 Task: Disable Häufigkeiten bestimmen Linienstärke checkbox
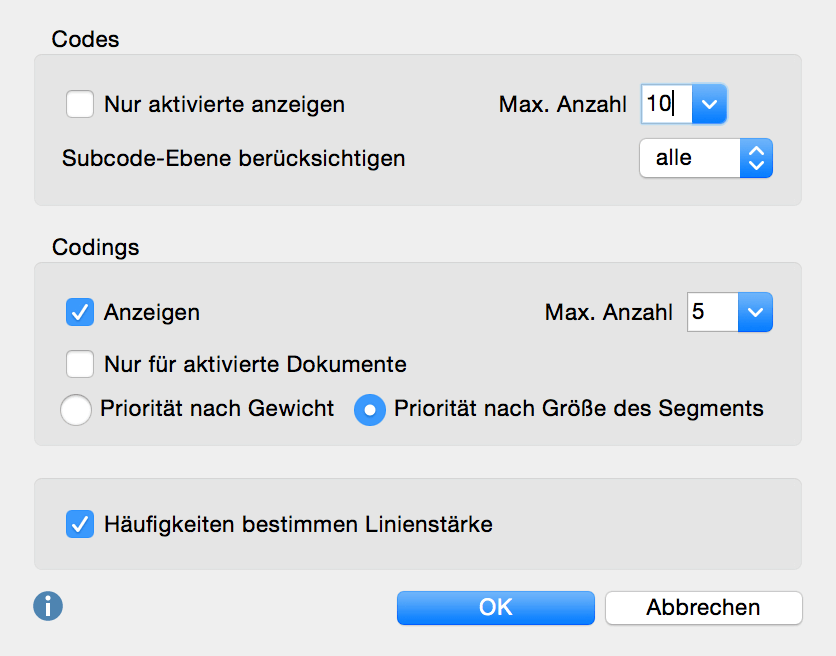(80, 524)
